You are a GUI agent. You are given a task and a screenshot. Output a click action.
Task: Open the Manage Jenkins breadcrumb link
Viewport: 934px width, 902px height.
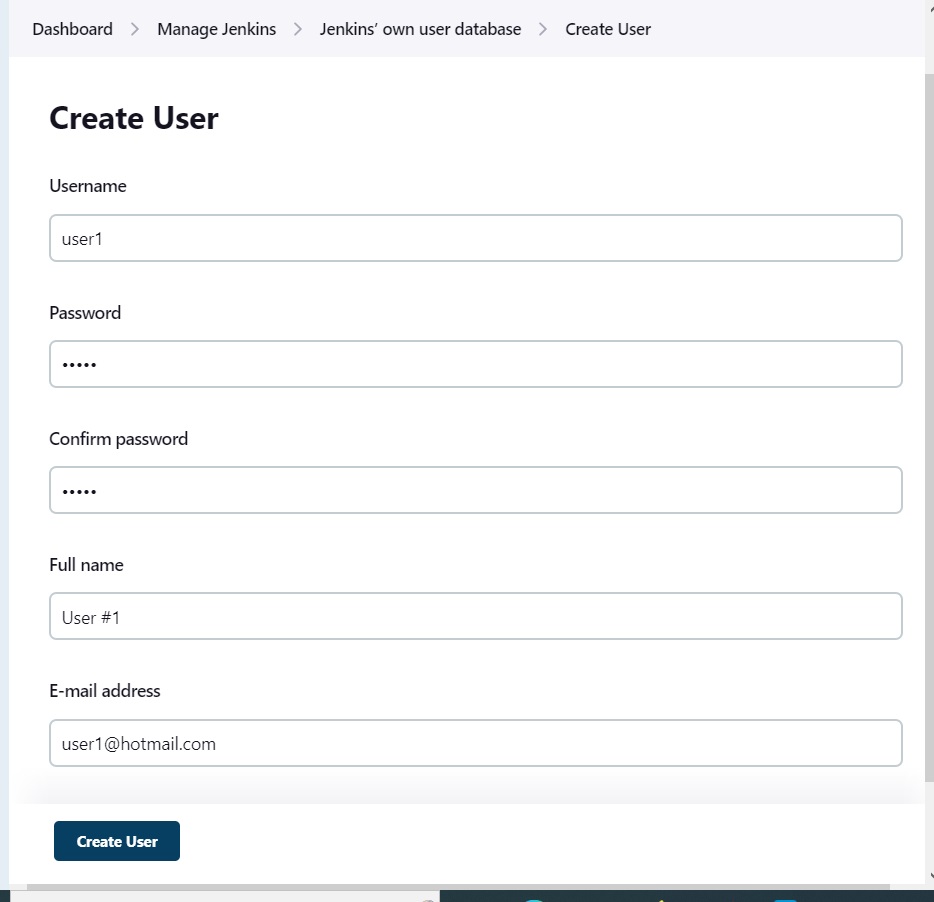point(216,29)
